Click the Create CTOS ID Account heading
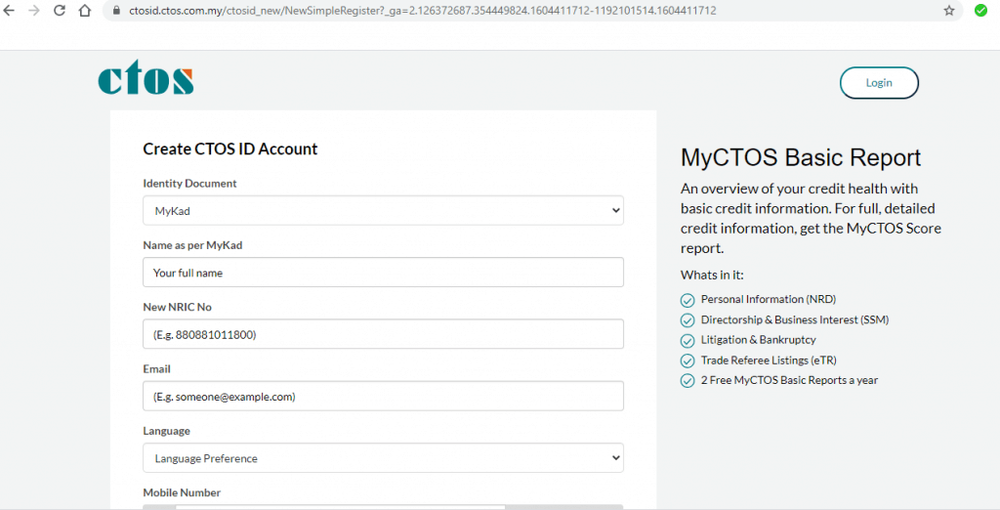 point(230,149)
